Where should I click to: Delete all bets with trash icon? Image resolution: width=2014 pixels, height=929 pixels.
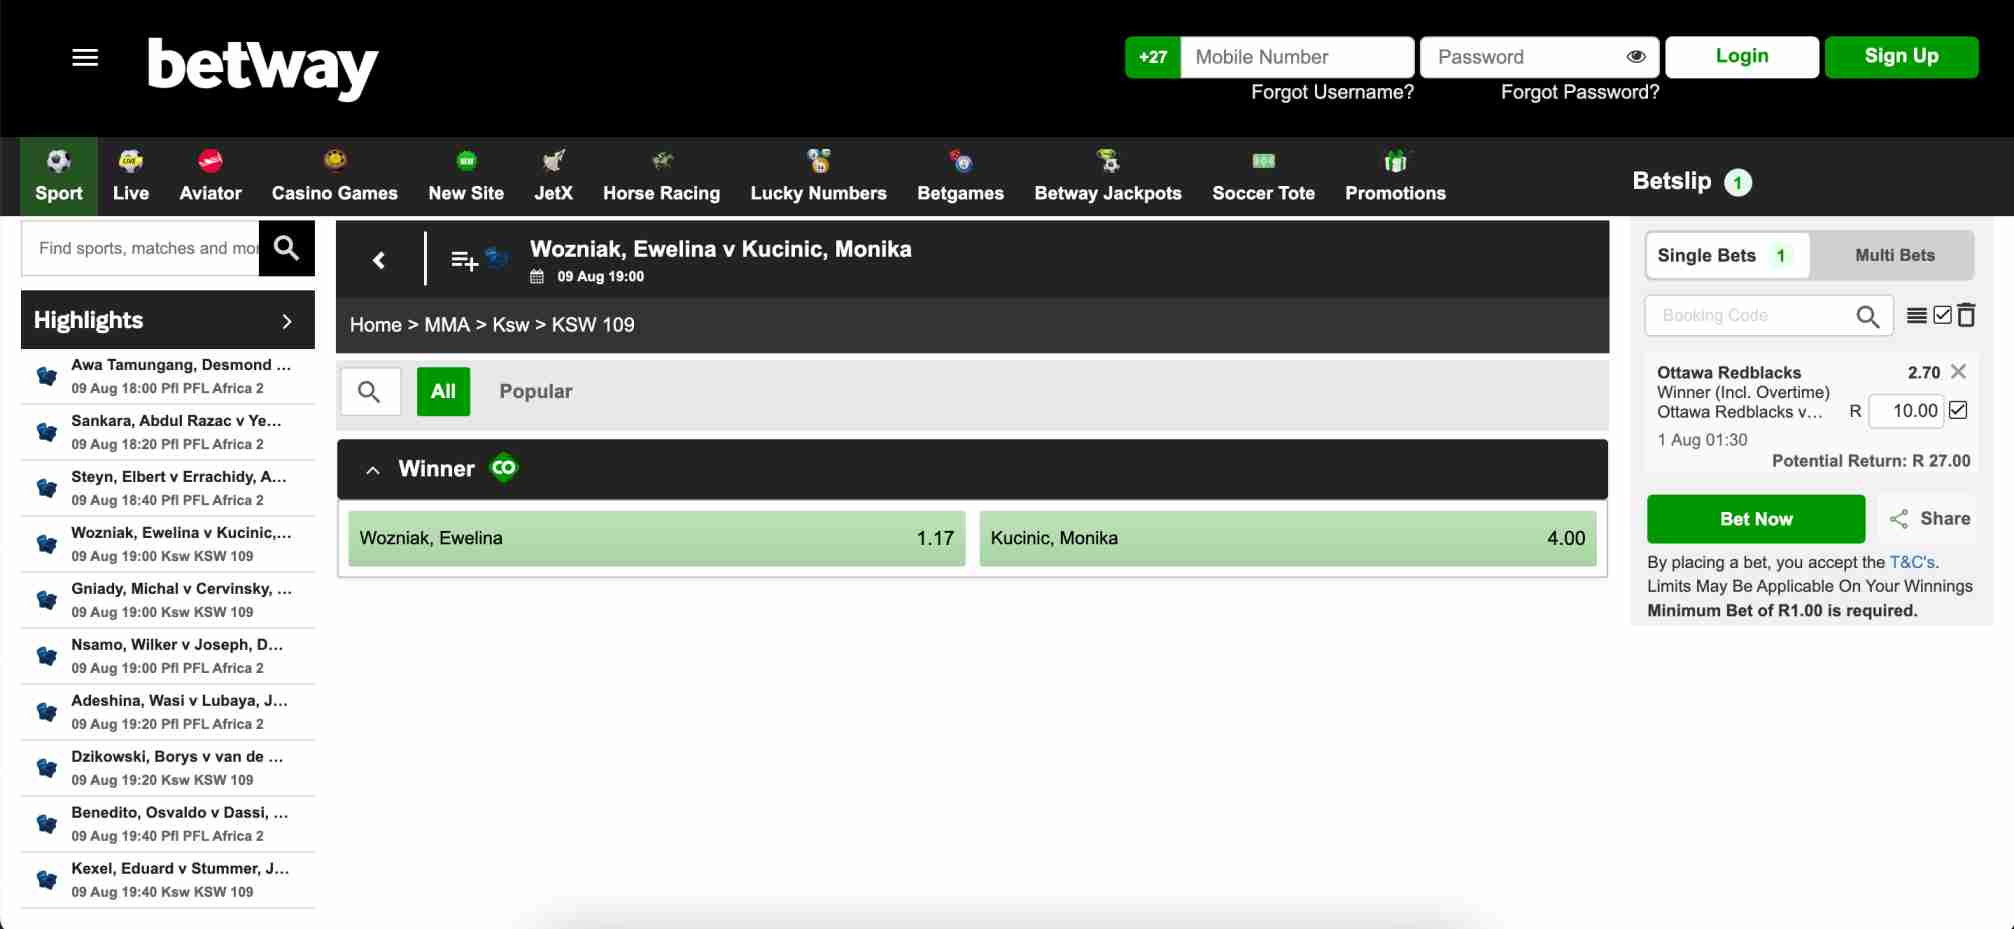(1966, 315)
